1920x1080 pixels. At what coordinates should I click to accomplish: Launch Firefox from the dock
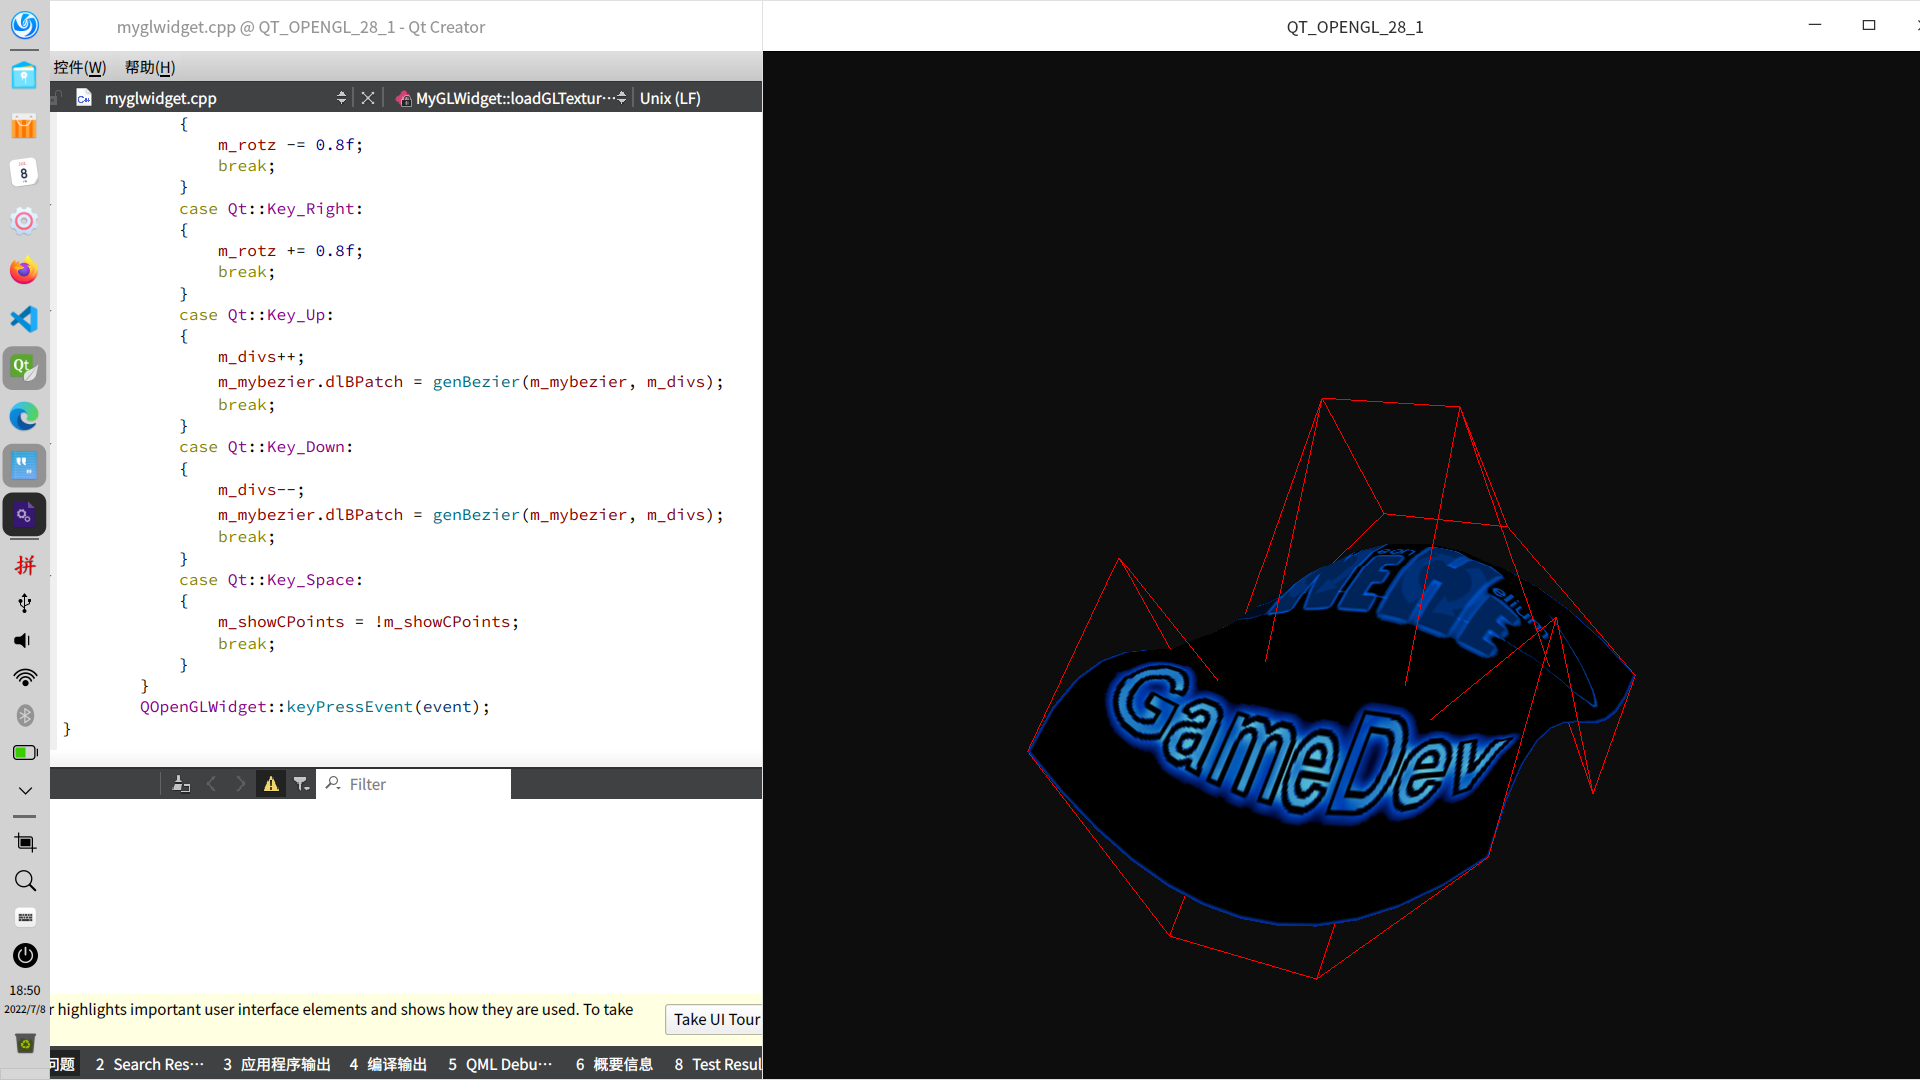24,271
